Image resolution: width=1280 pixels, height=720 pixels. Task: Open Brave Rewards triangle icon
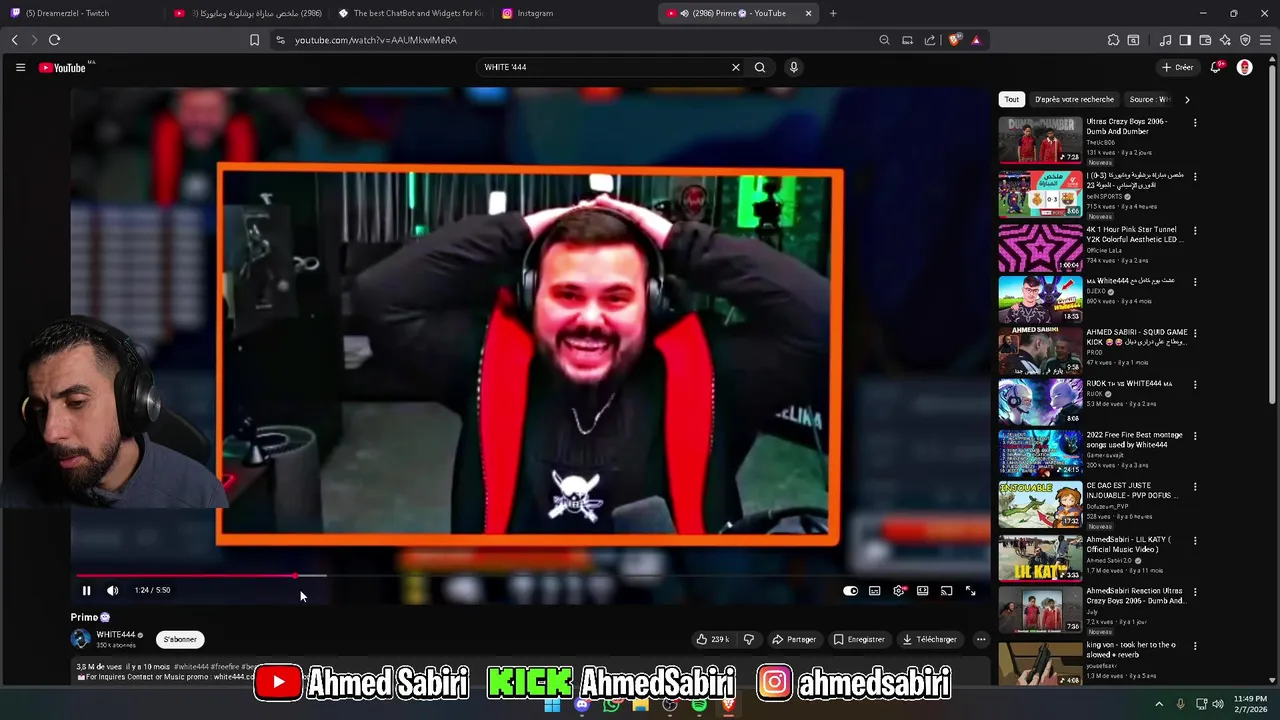point(976,40)
